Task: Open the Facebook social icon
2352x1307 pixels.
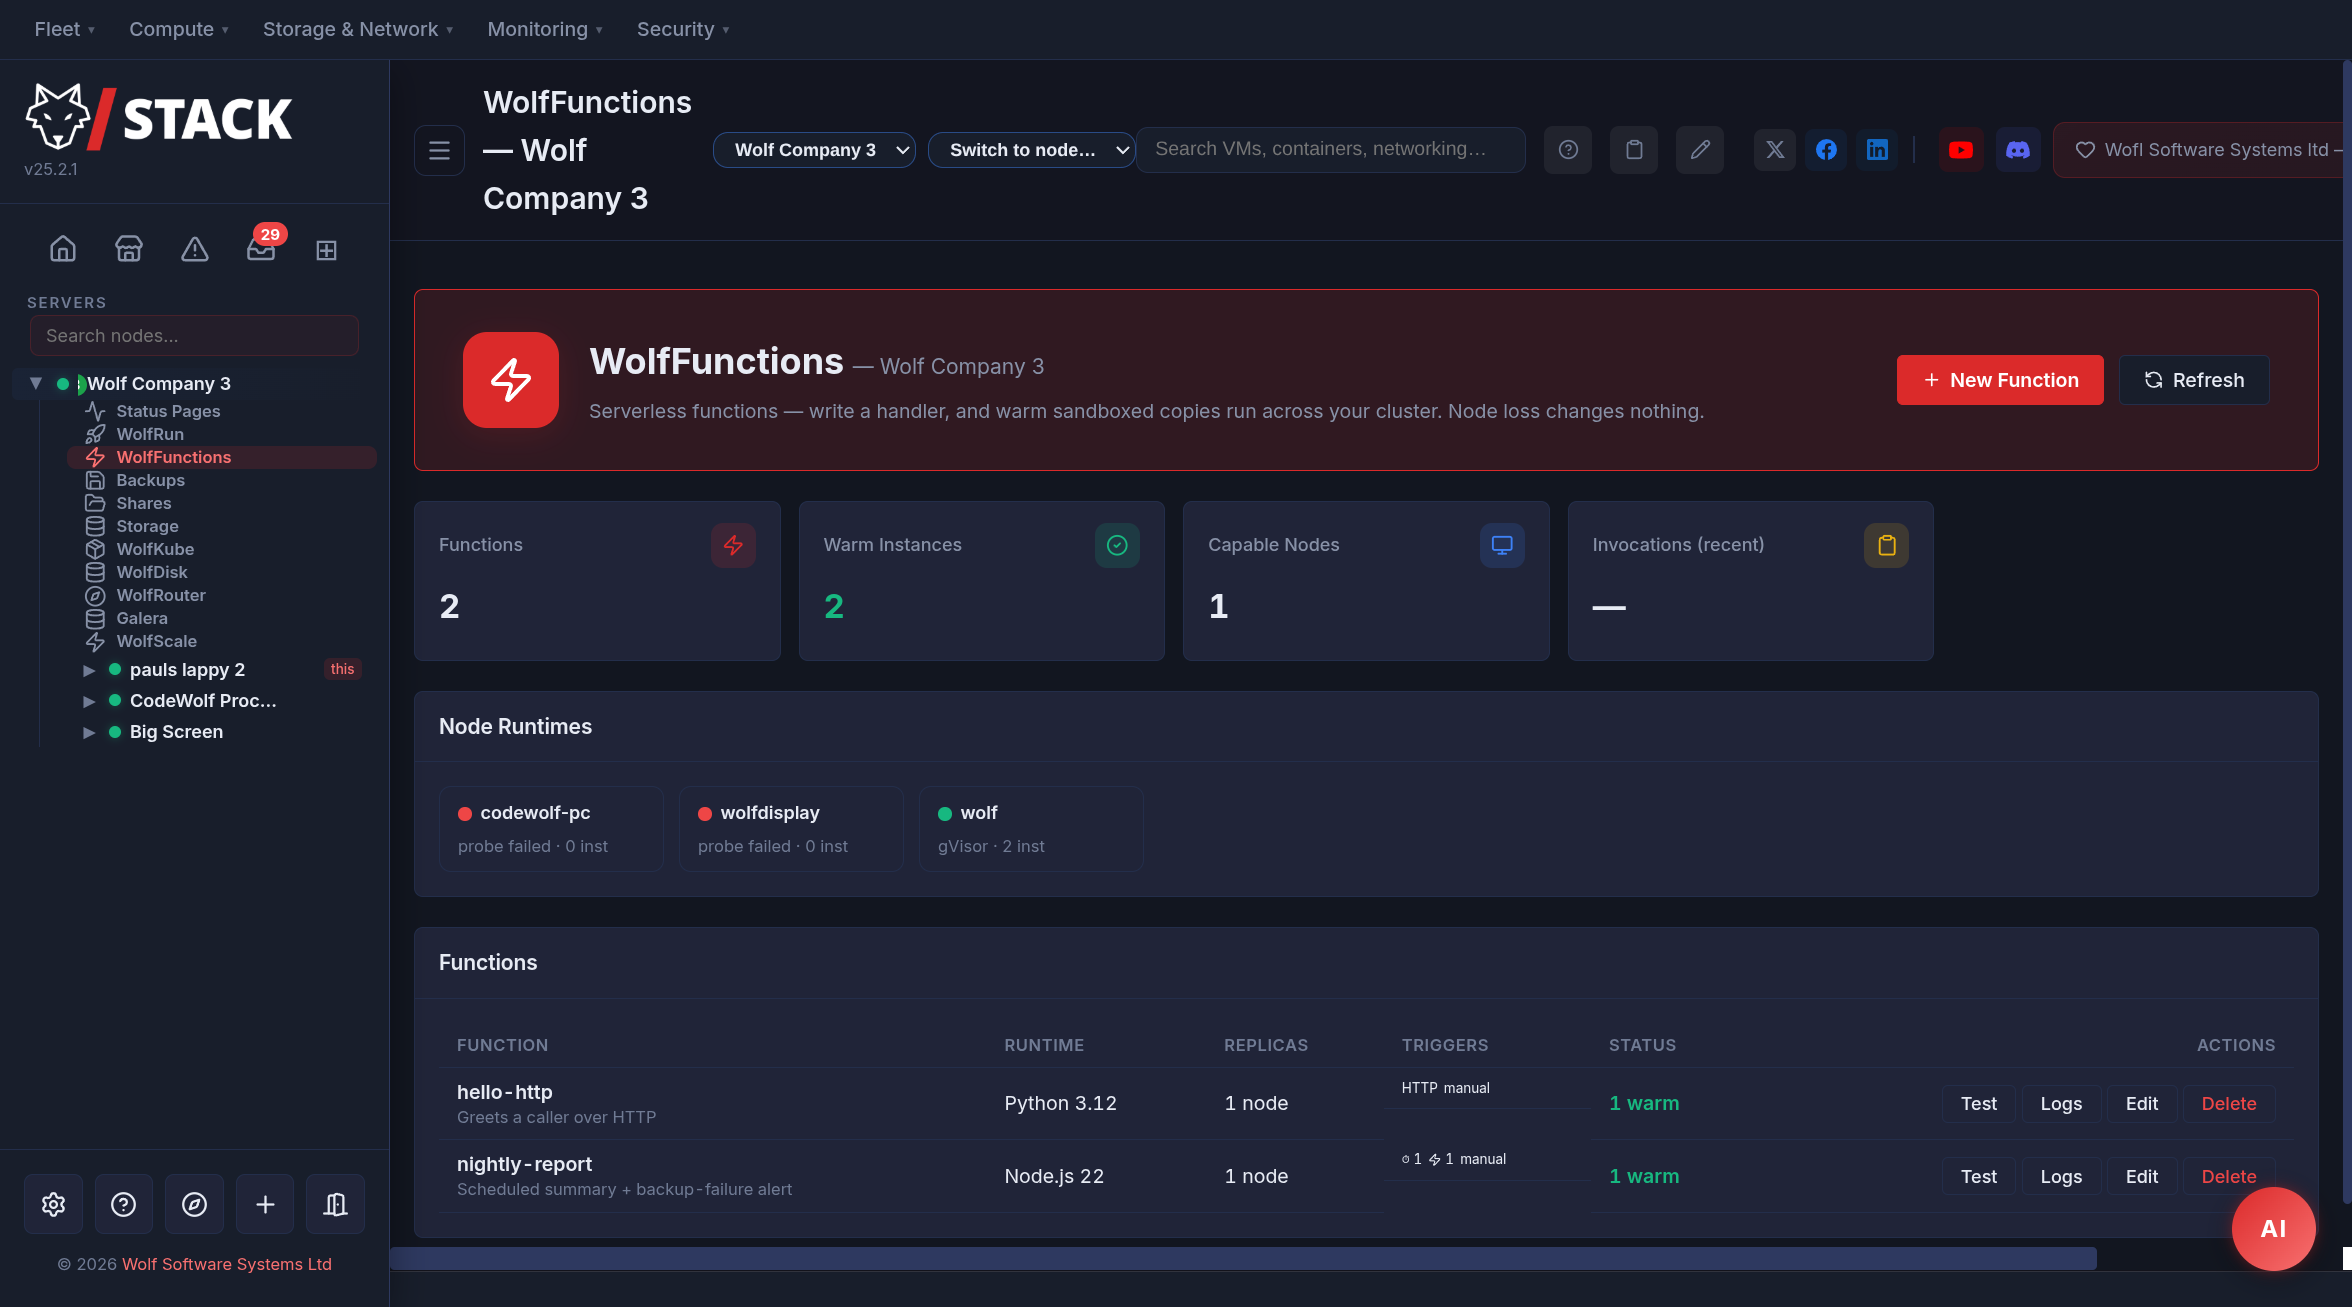Action: (x=1826, y=150)
